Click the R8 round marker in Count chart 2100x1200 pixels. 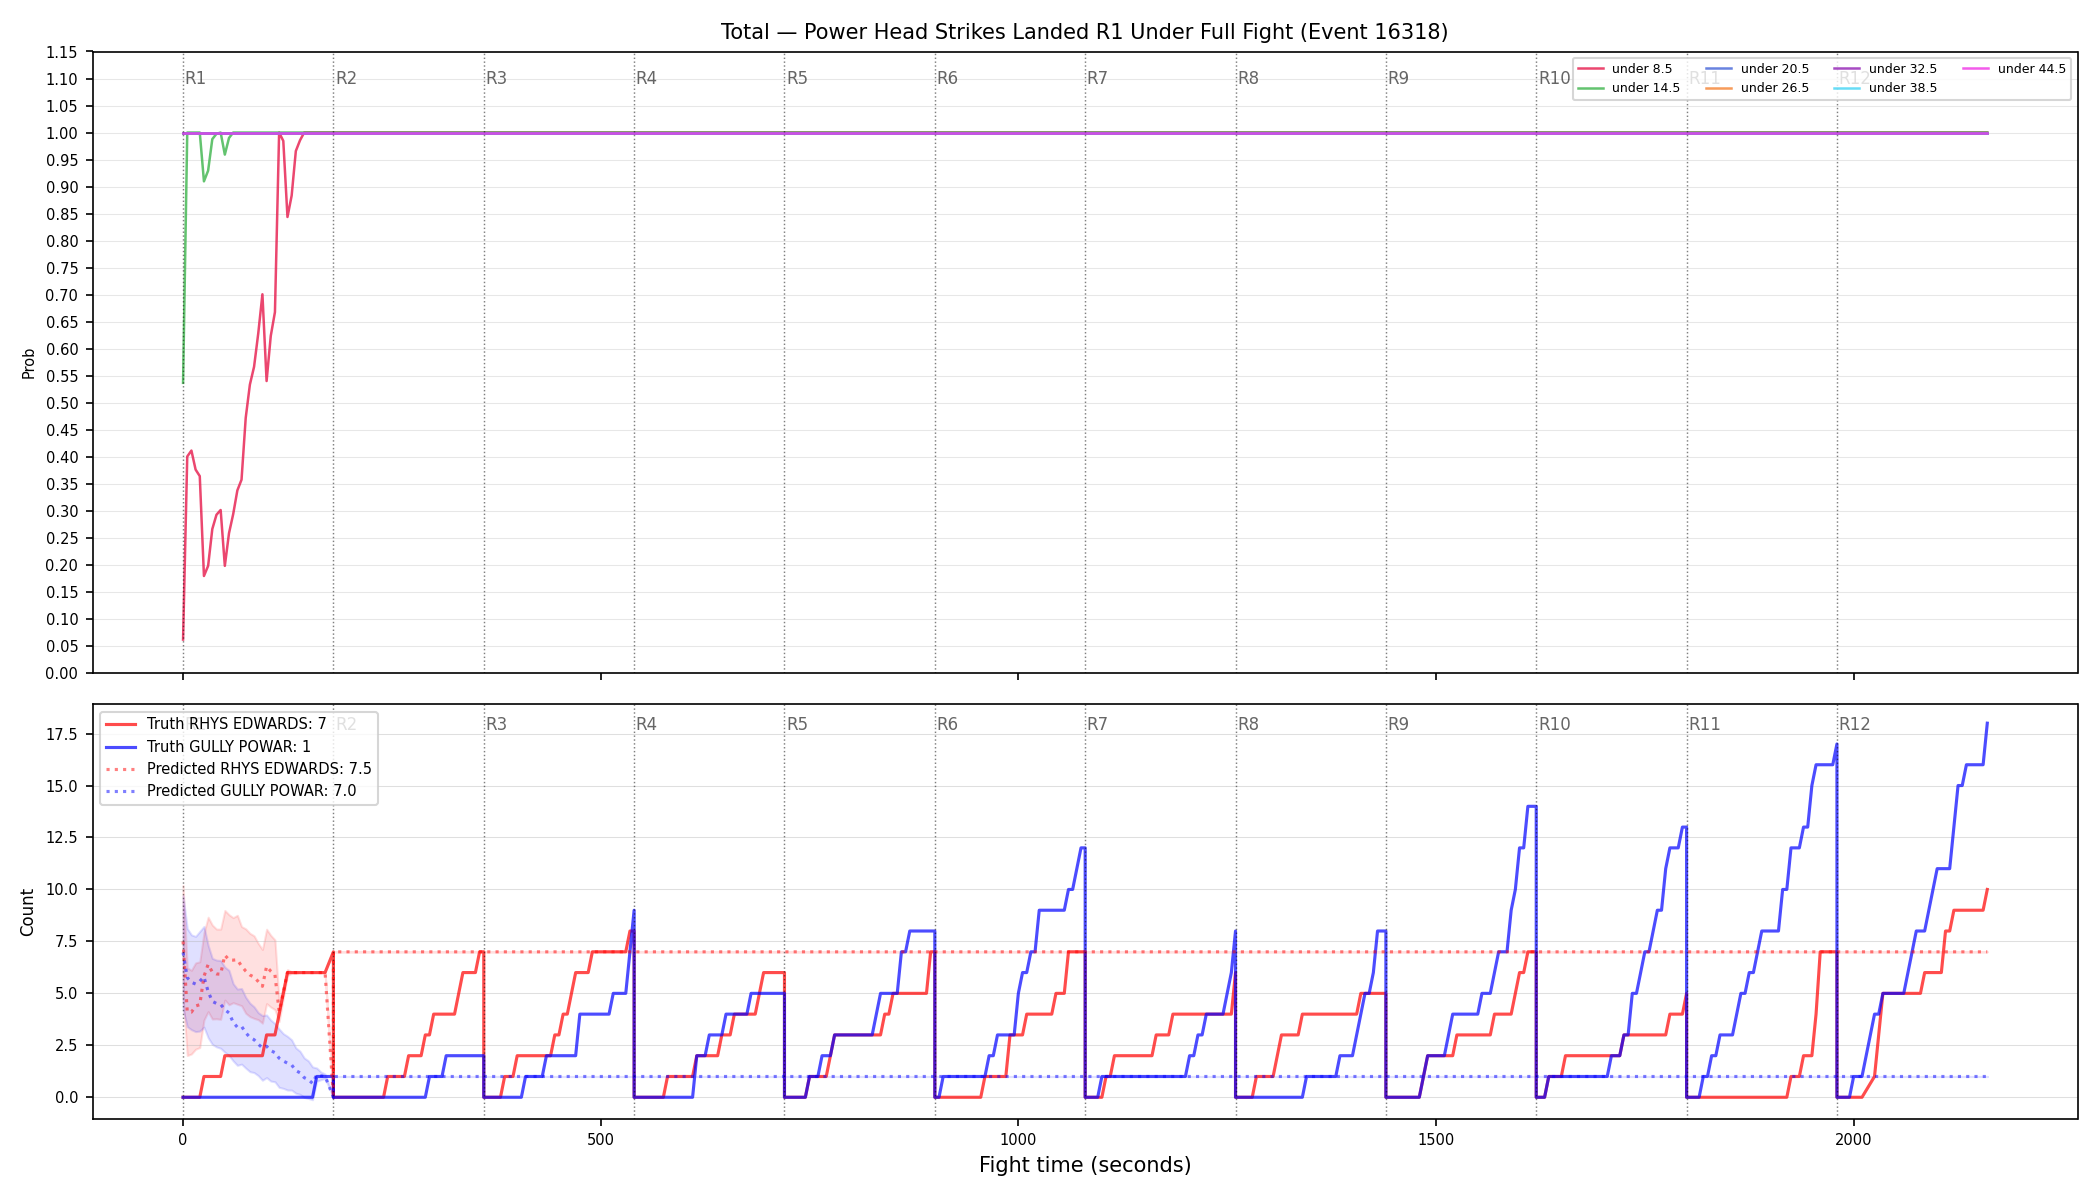[1248, 724]
